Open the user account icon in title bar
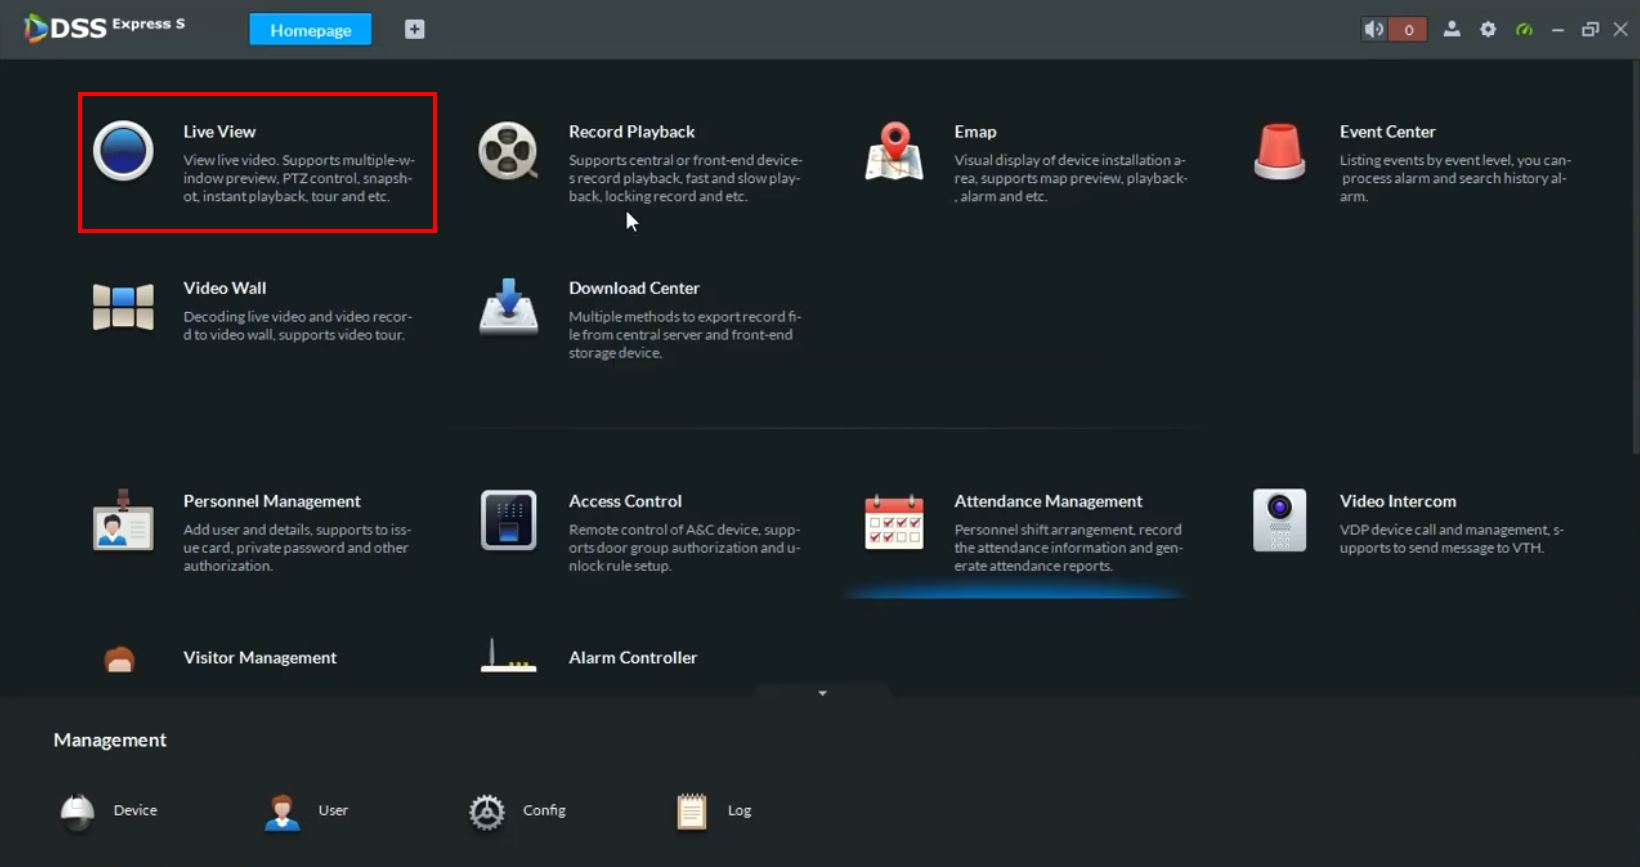1640x867 pixels. click(1452, 29)
